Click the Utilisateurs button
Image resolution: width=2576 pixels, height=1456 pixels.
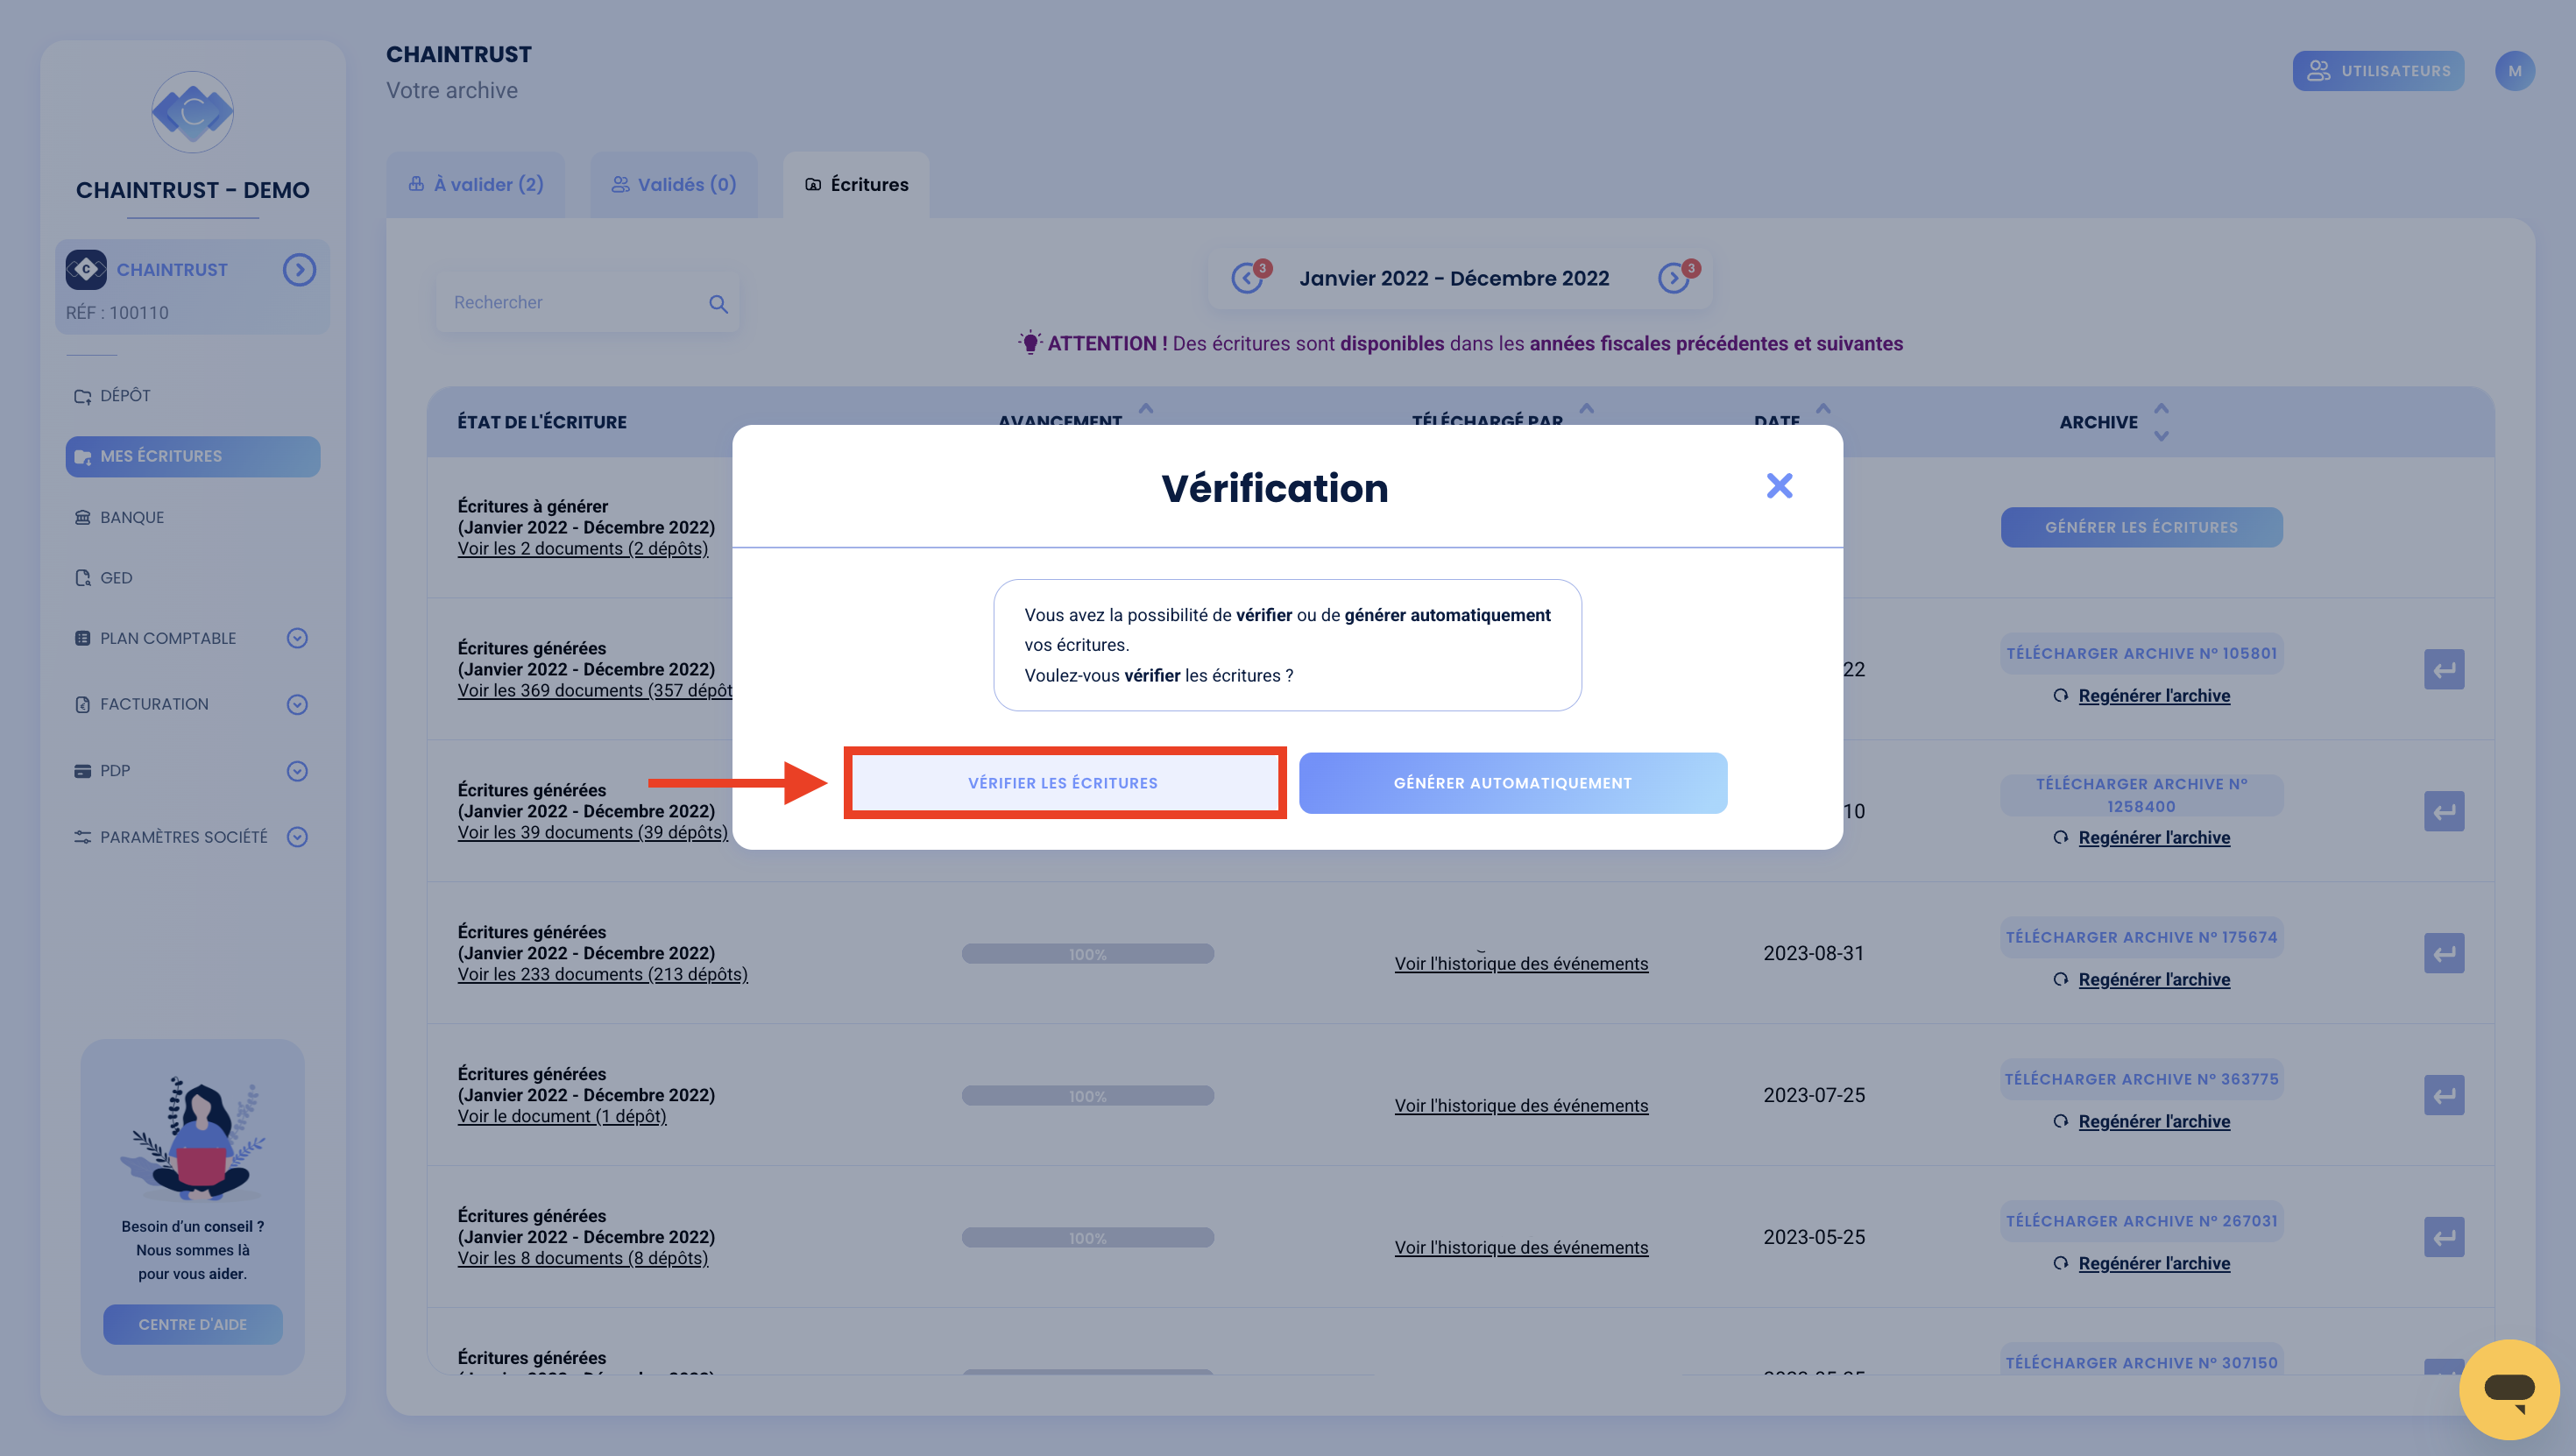click(x=2378, y=71)
